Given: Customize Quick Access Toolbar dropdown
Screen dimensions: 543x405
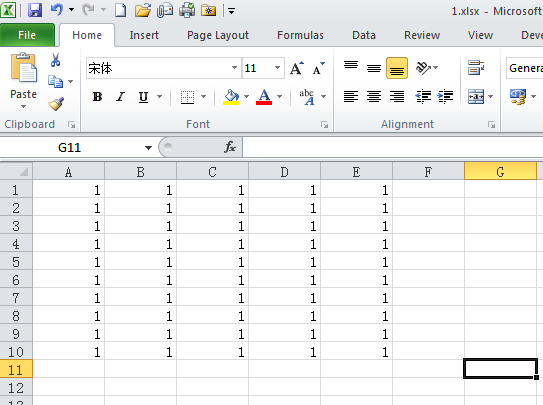Looking at the screenshot, I should pos(231,11).
